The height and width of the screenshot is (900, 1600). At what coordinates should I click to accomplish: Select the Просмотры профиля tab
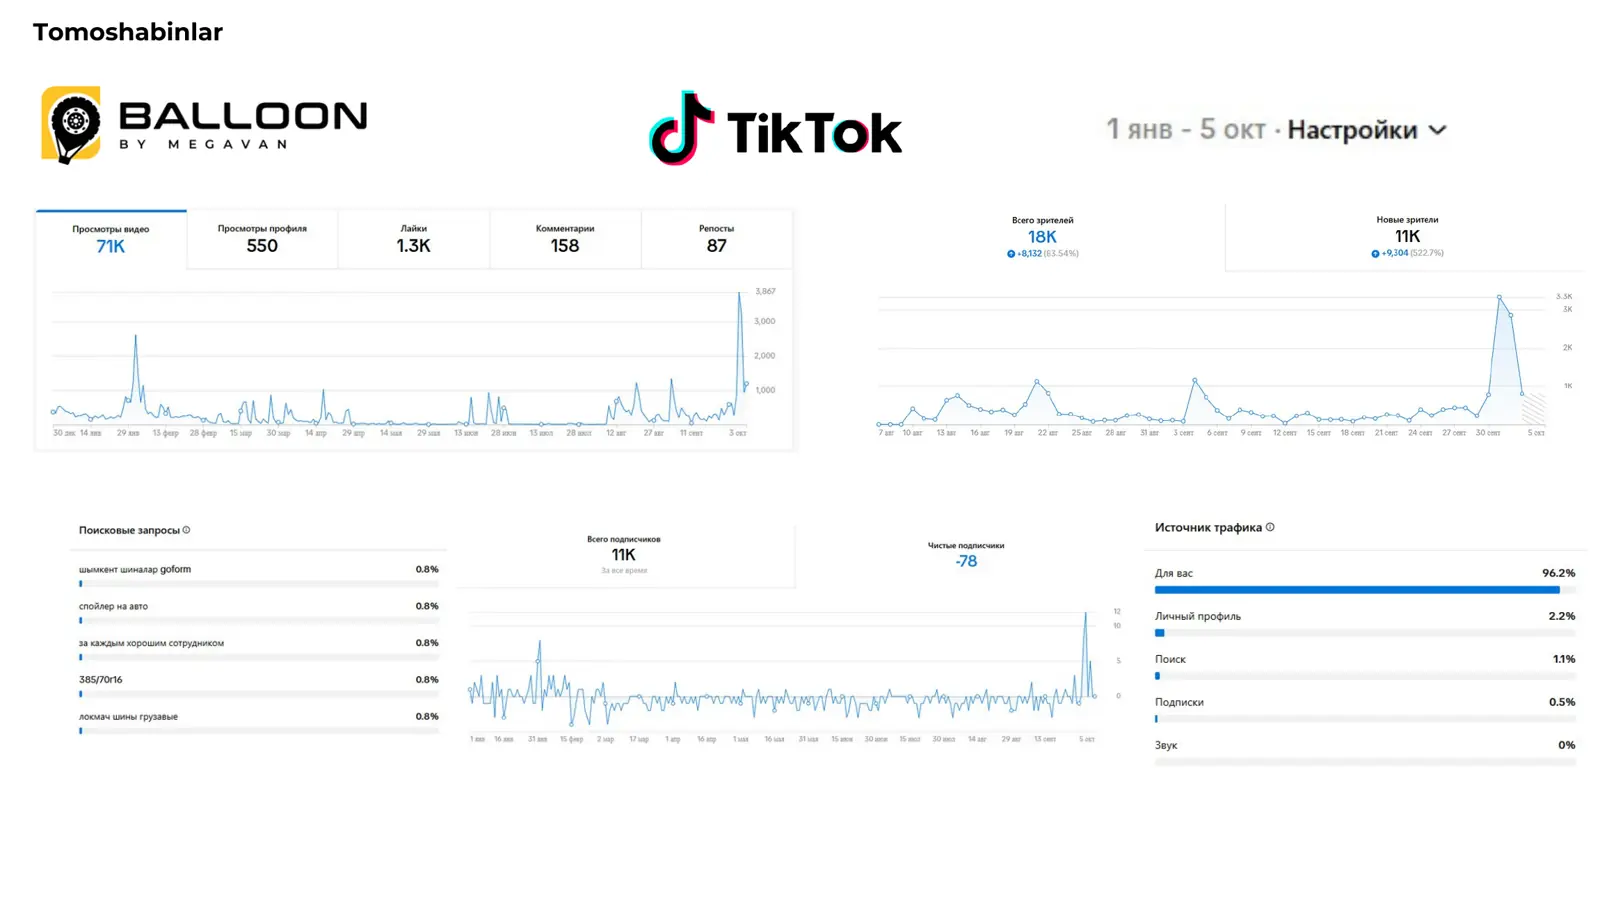(x=262, y=239)
